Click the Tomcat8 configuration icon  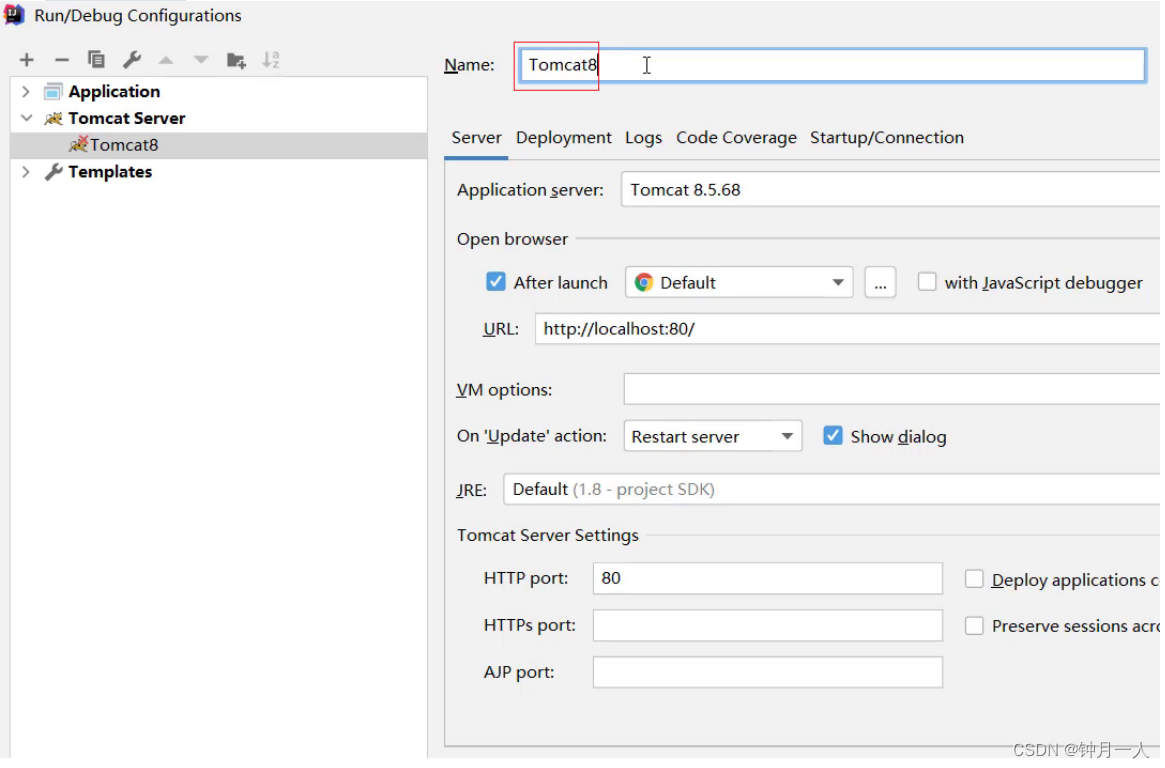pyautogui.click(x=78, y=144)
